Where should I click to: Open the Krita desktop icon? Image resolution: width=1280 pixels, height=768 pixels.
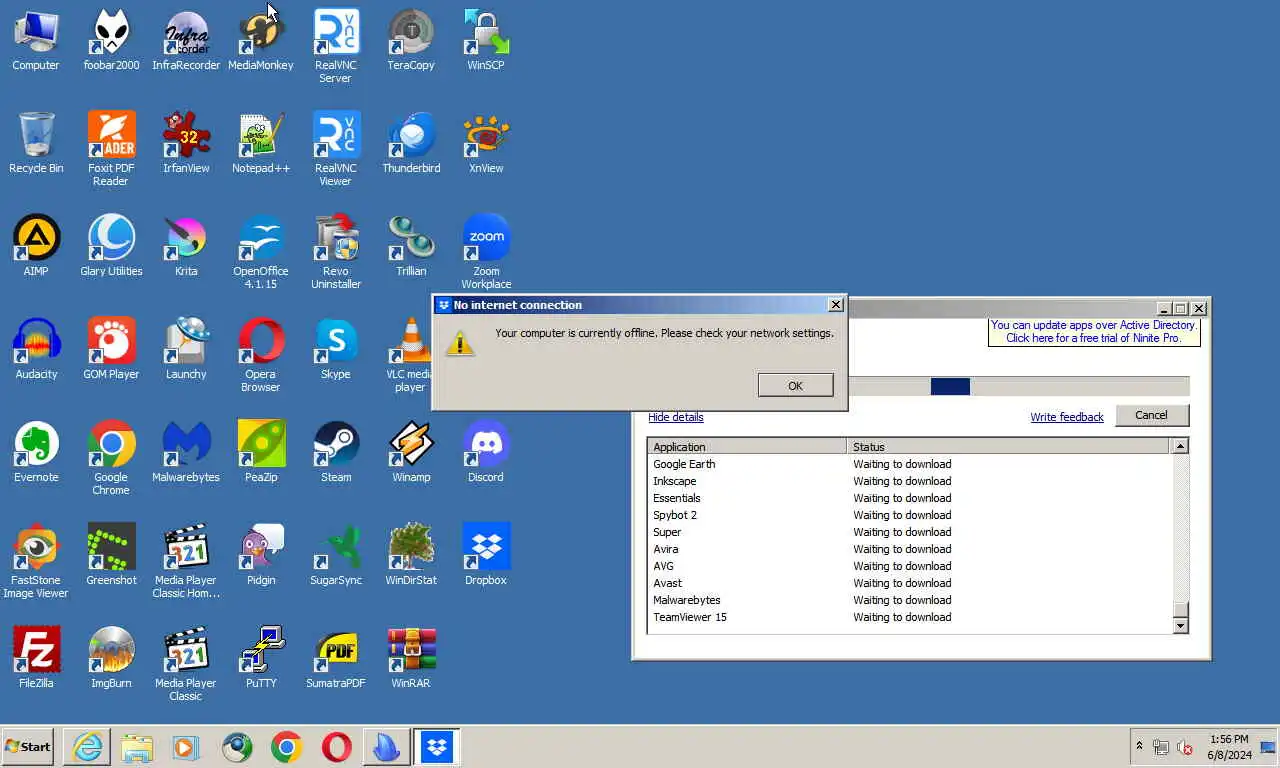click(x=186, y=246)
